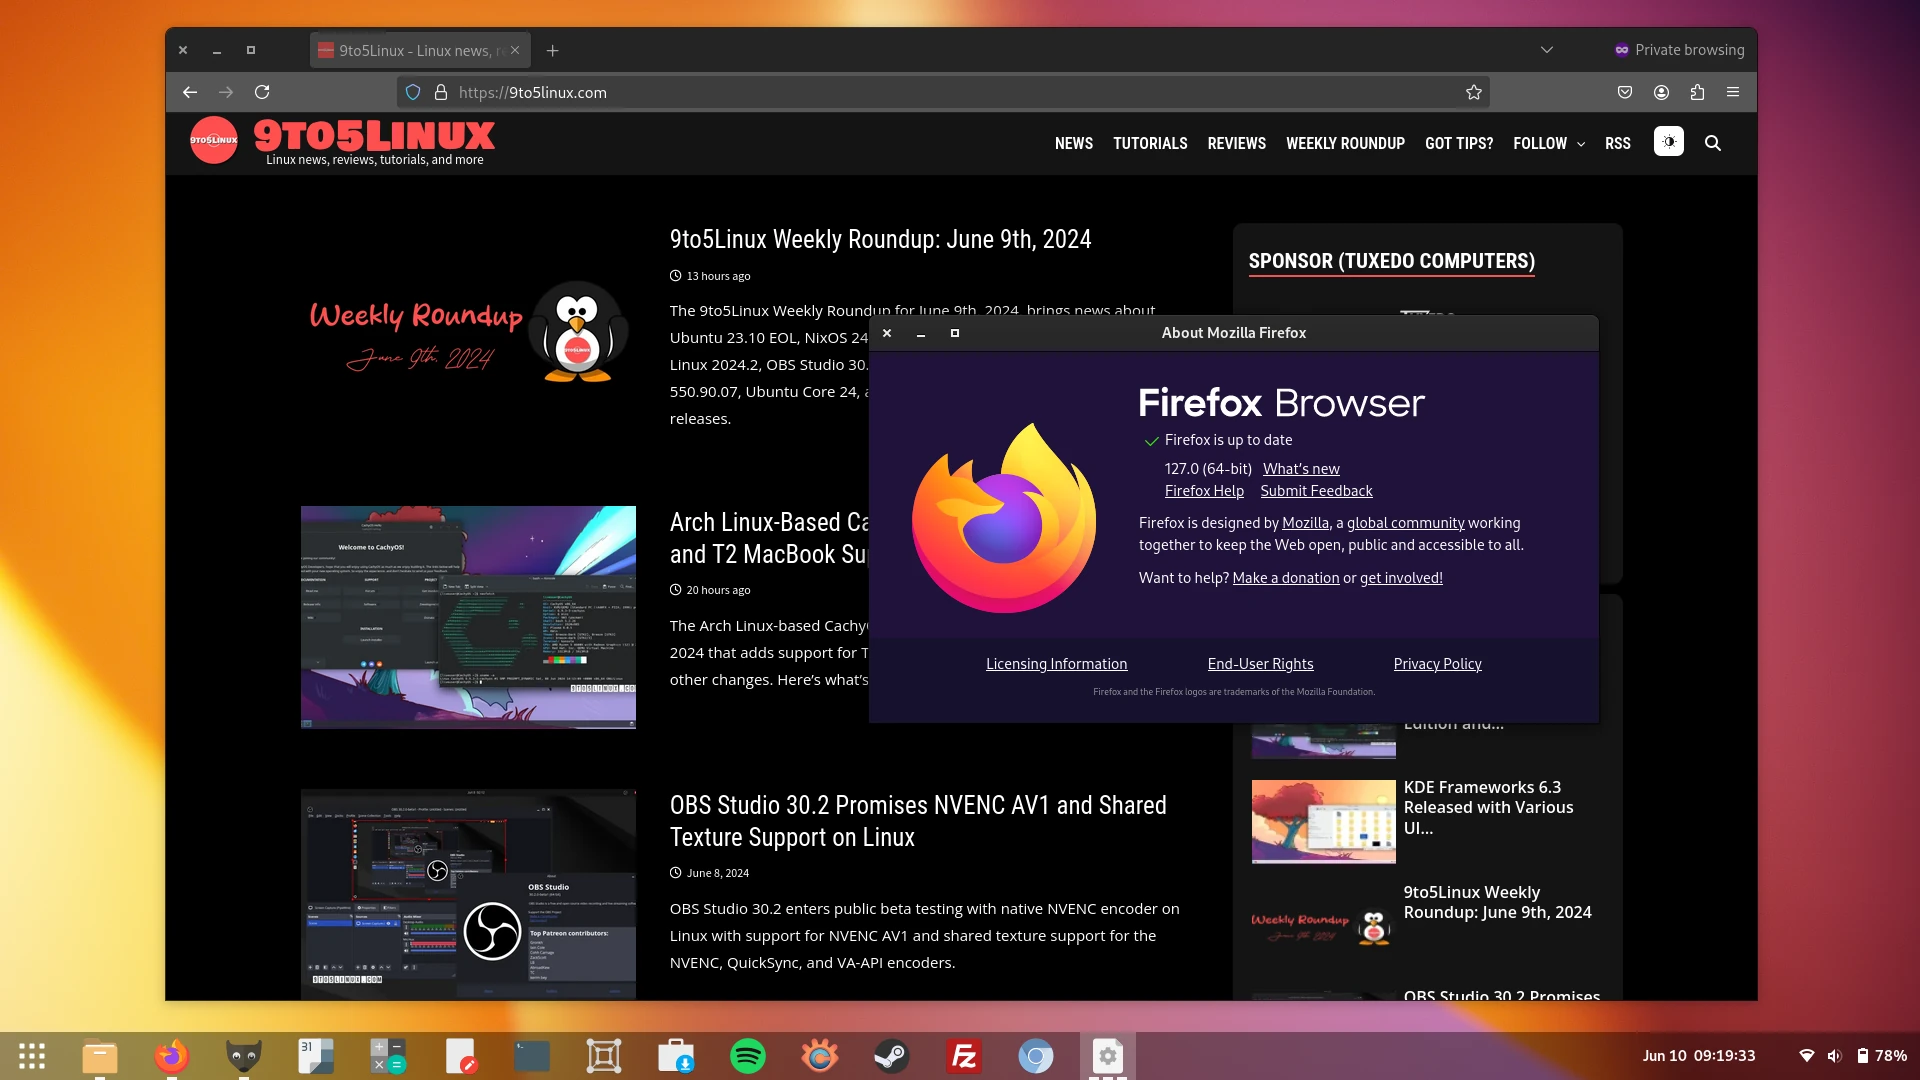Viewport: 1920px width, 1080px height.
Task: Open the OBS Studio article thumbnail
Action: tap(468, 893)
